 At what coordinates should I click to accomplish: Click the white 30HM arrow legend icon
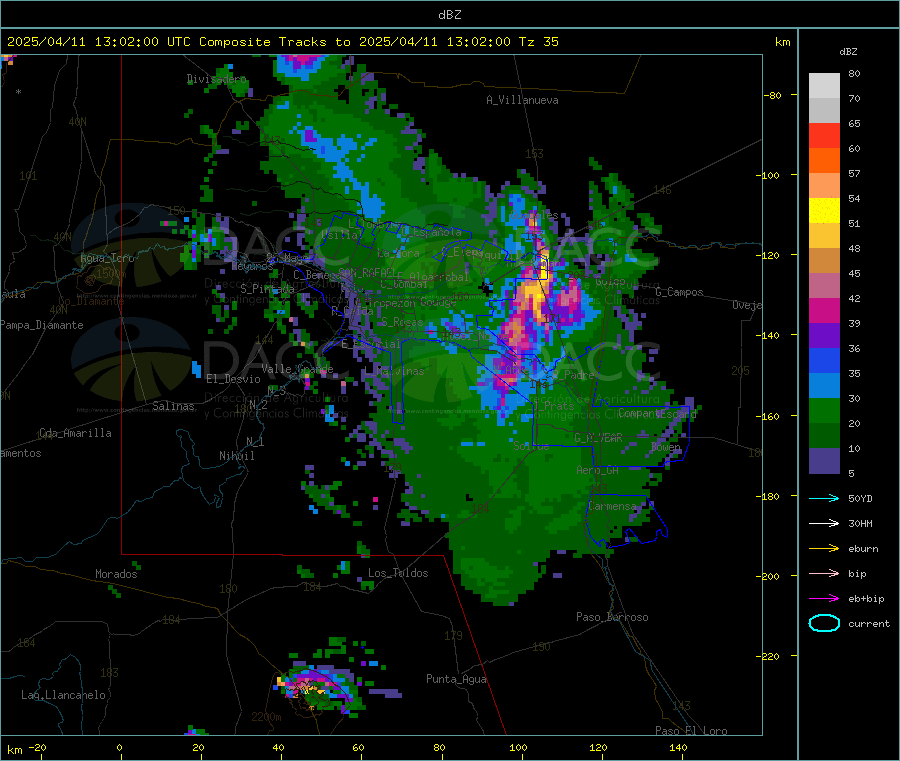pos(824,523)
